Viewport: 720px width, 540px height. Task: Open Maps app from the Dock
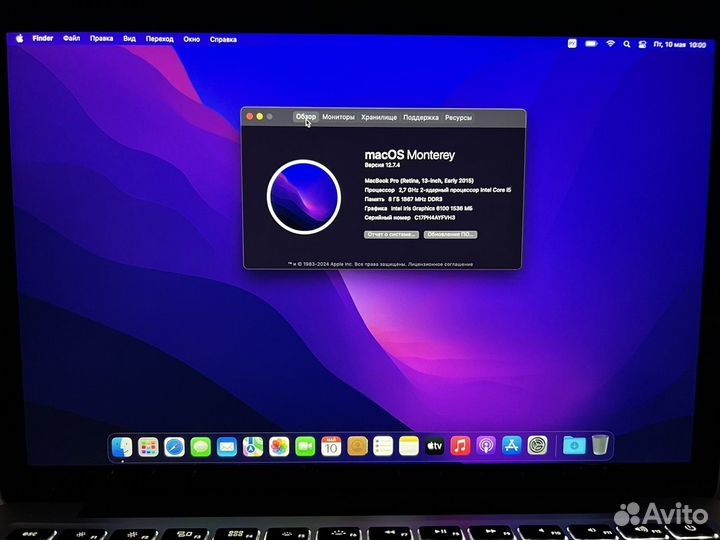tap(253, 446)
